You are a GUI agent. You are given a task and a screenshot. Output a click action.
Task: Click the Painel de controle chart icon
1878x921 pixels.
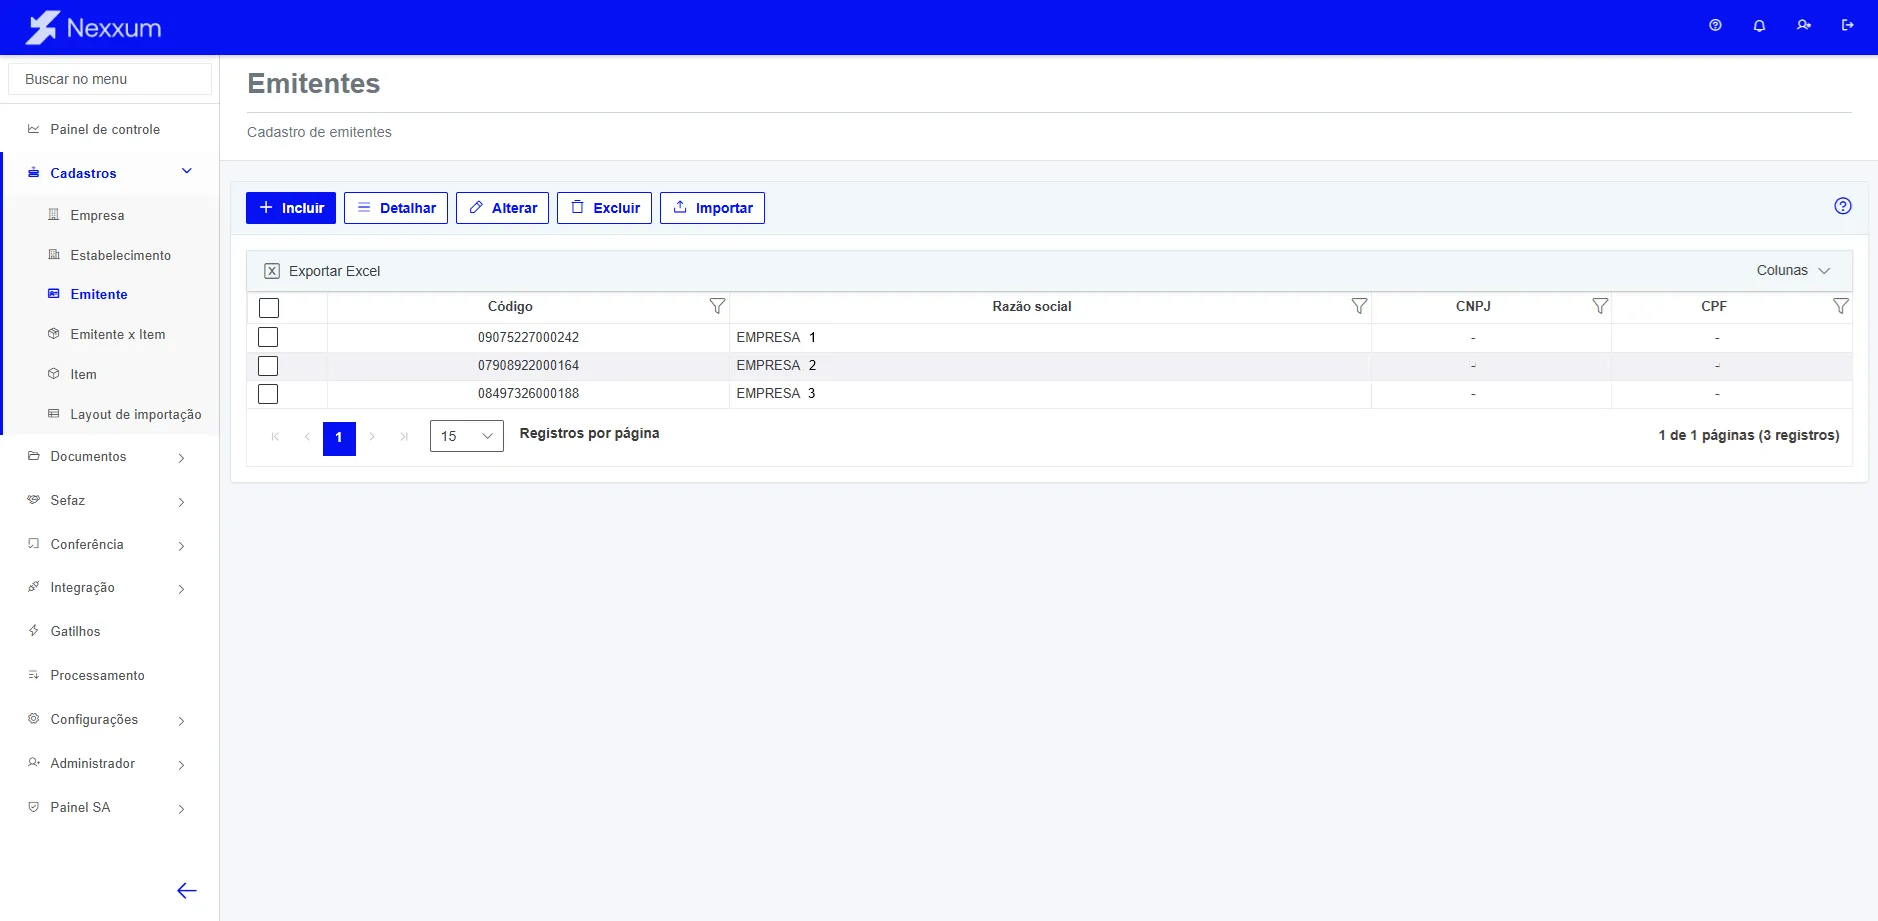33,129
